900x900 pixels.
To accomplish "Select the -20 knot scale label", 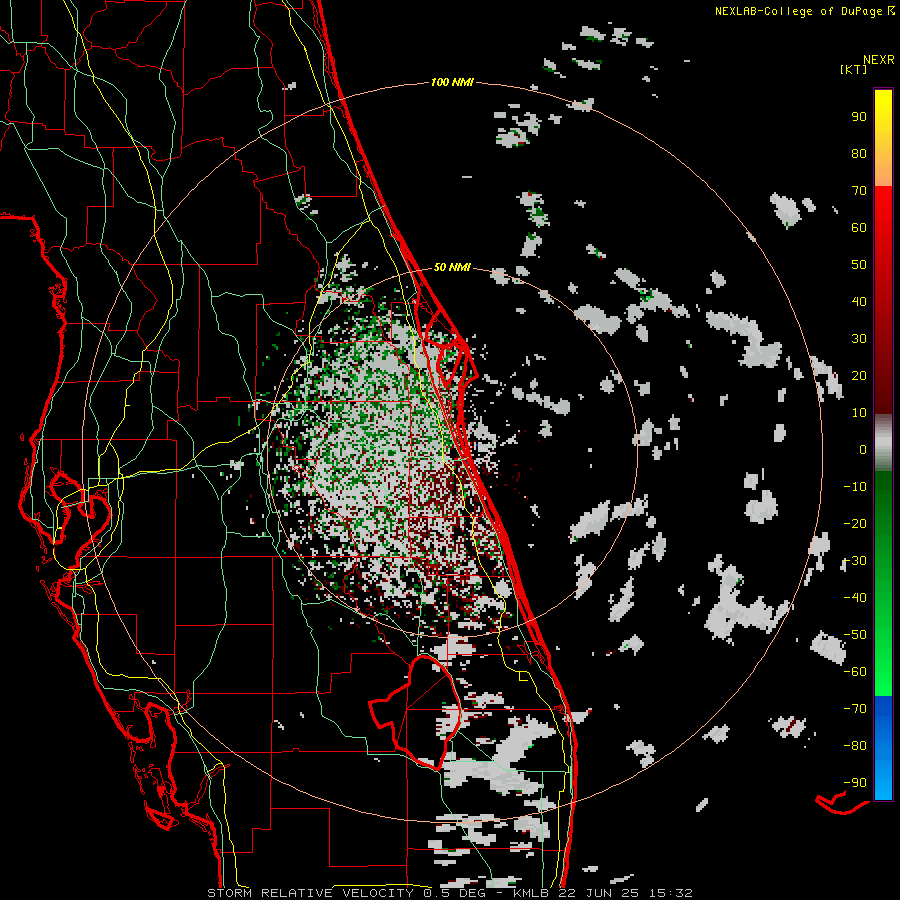I will coord(855,523).
